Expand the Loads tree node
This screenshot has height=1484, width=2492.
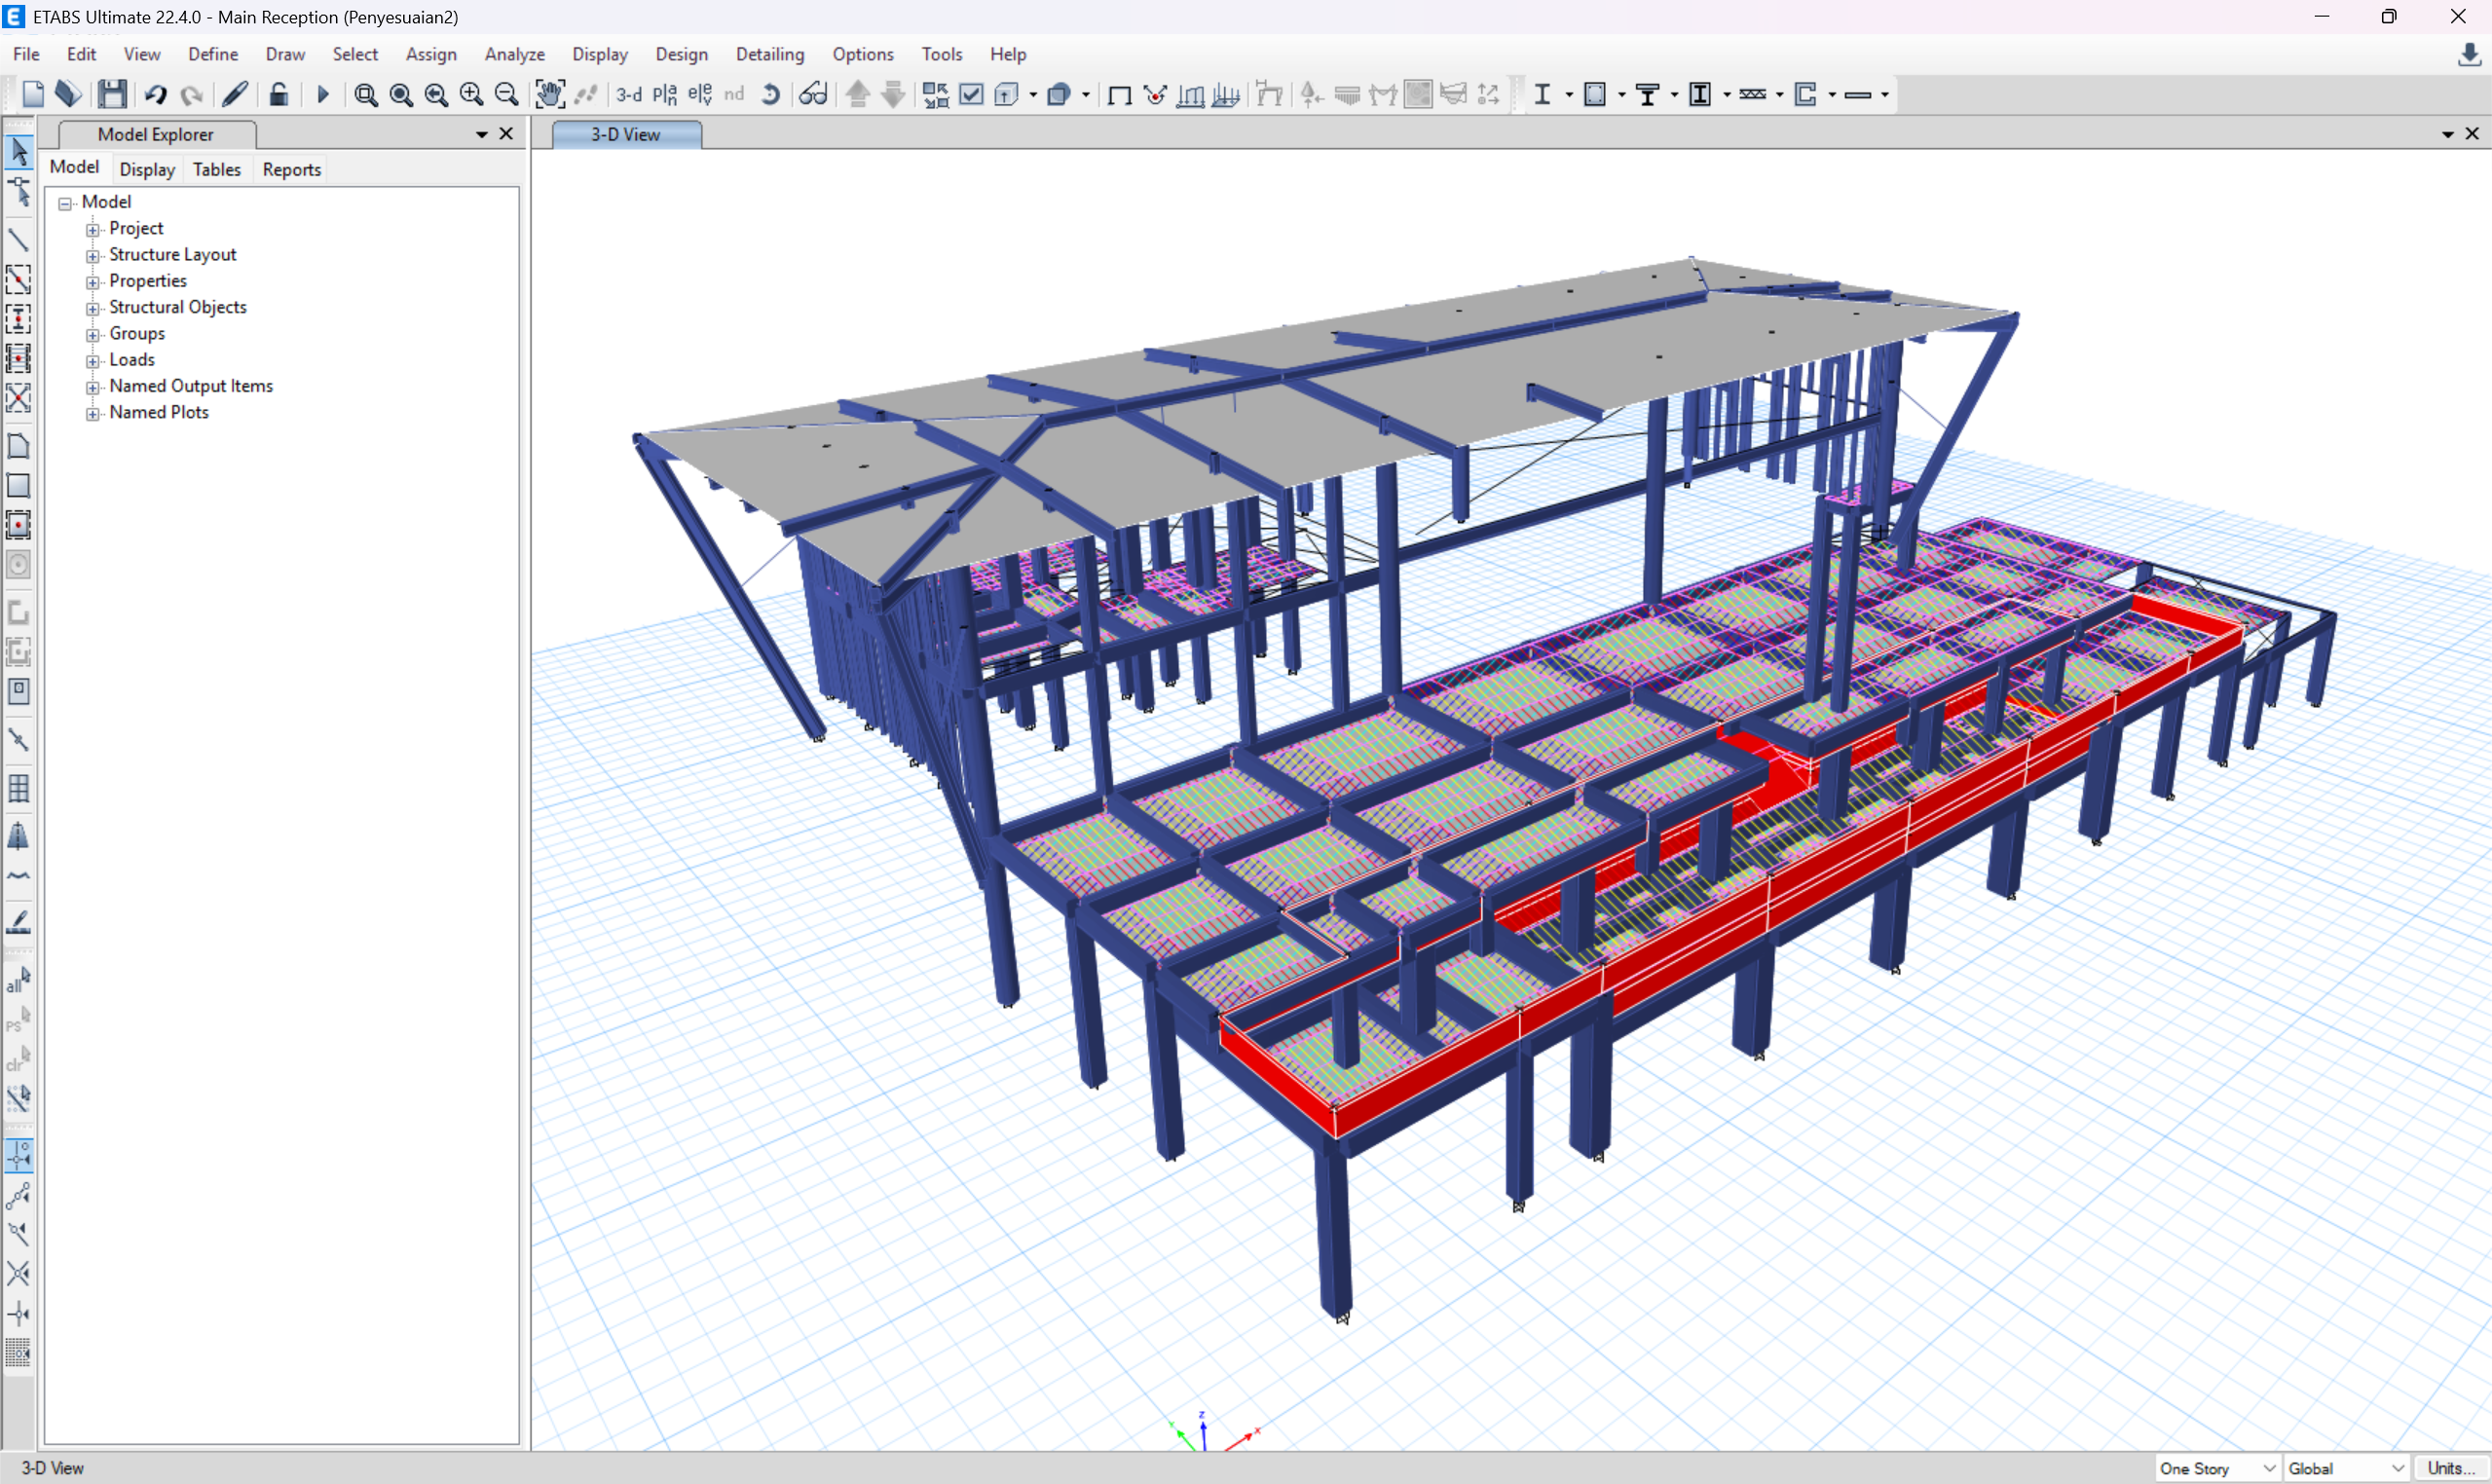pyautogui.click(x=93, y=360)
